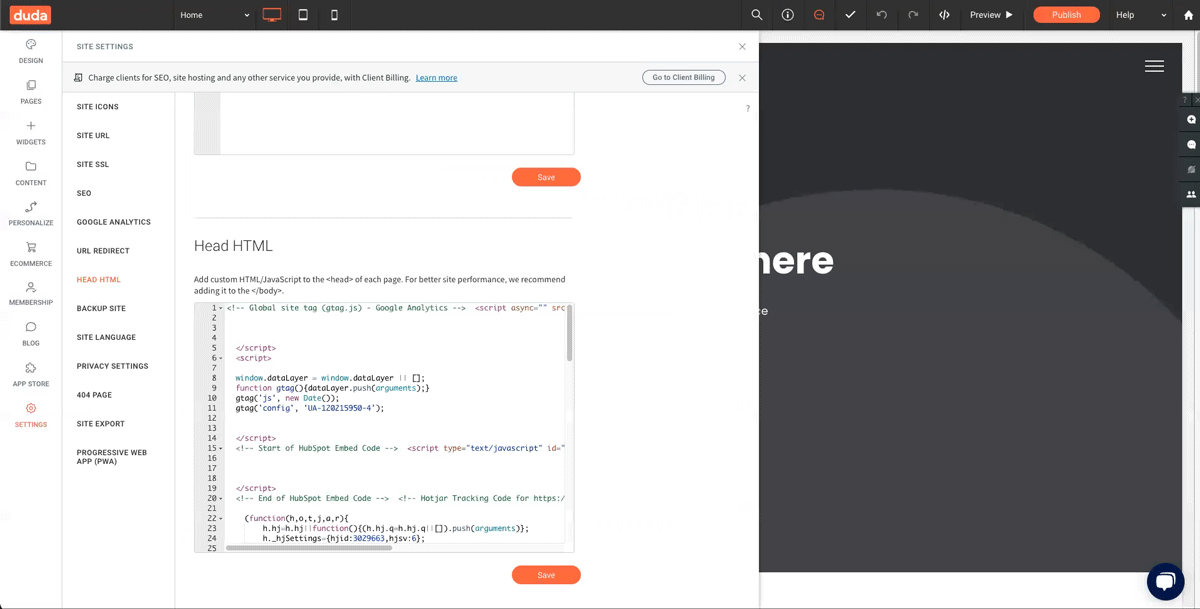
Task: Switch to desktop device view
Action: [x=272, y=15]
